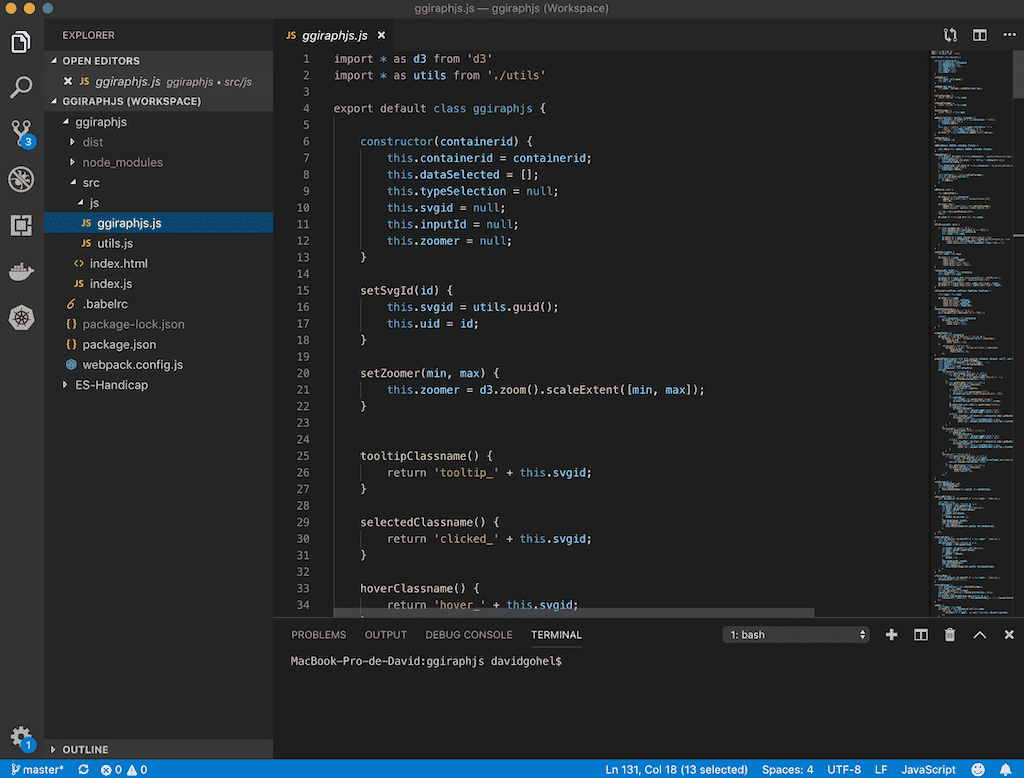Close the ggiraphjs.js editor tab
The height and width of the screenshot is (778, 1024).
381,35
